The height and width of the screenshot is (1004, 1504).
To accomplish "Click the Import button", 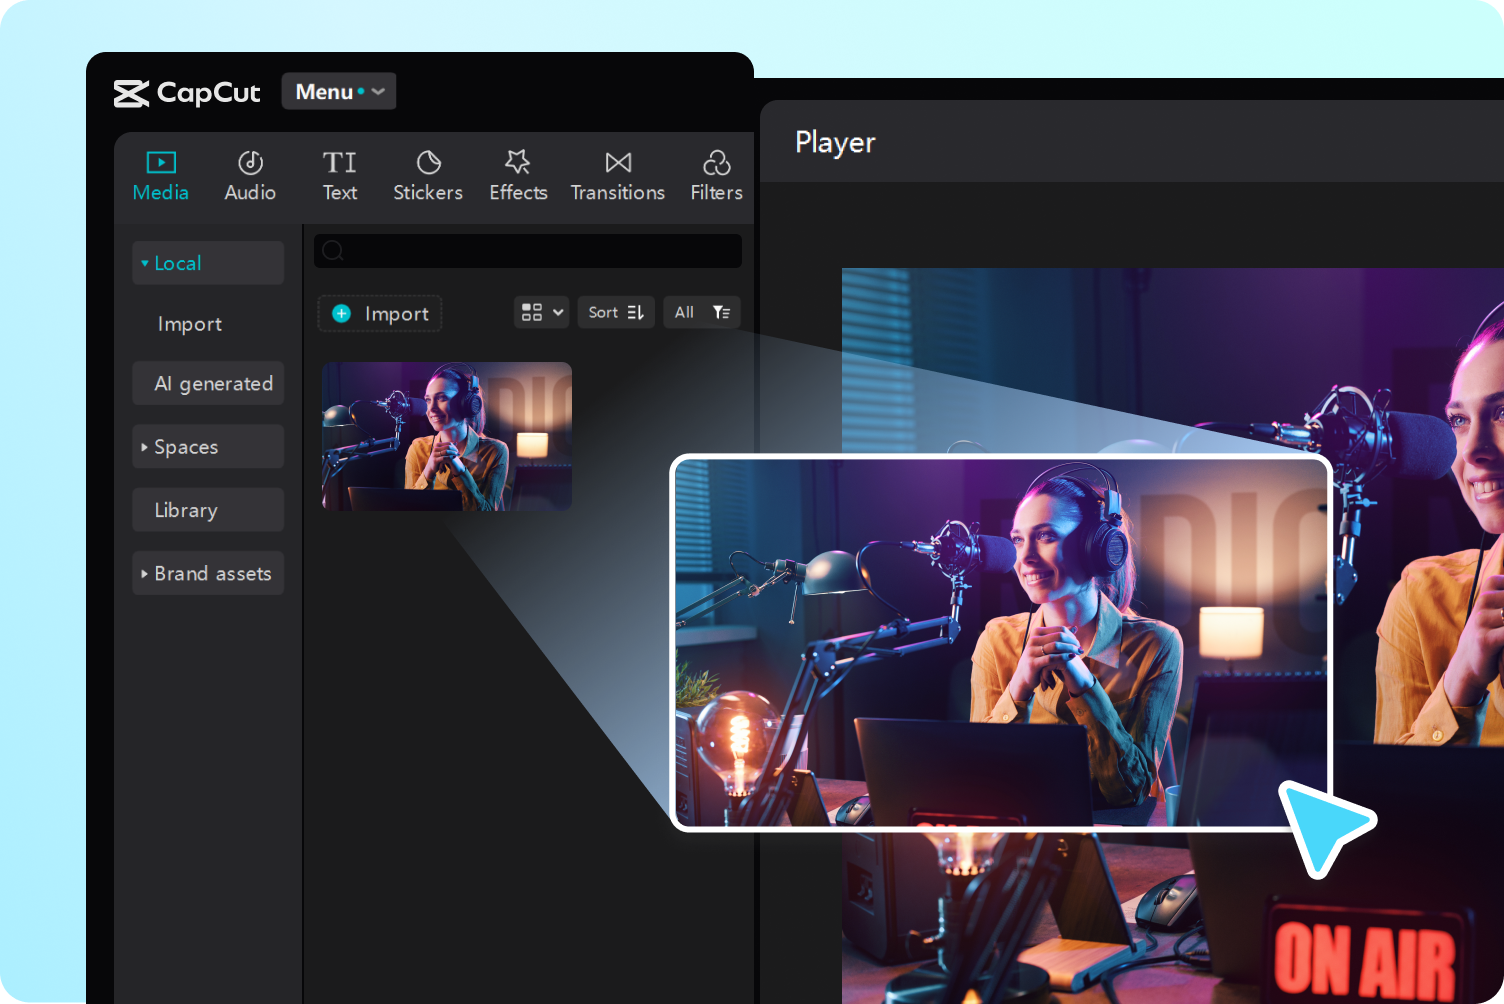I will click(379, 313).
